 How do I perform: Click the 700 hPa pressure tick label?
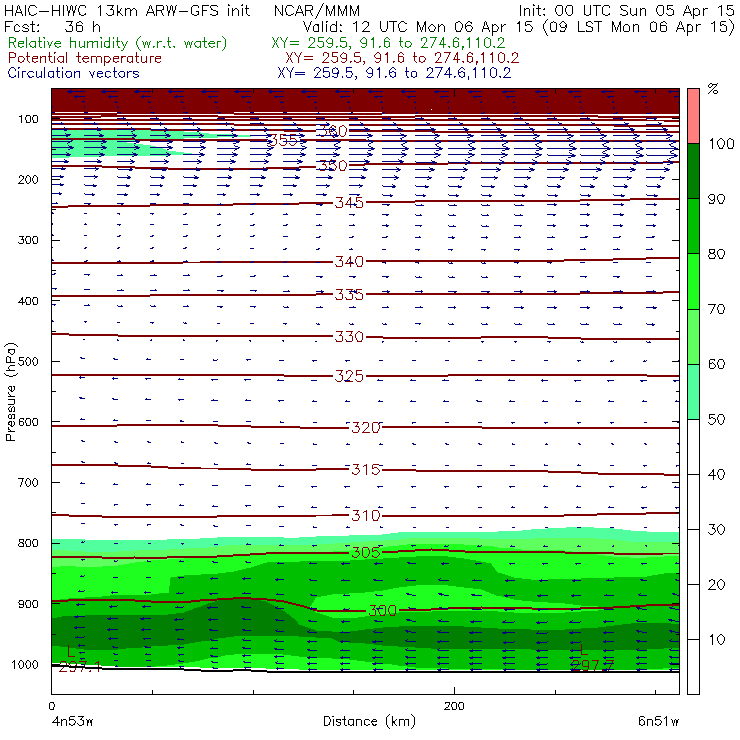pos(28,483)
